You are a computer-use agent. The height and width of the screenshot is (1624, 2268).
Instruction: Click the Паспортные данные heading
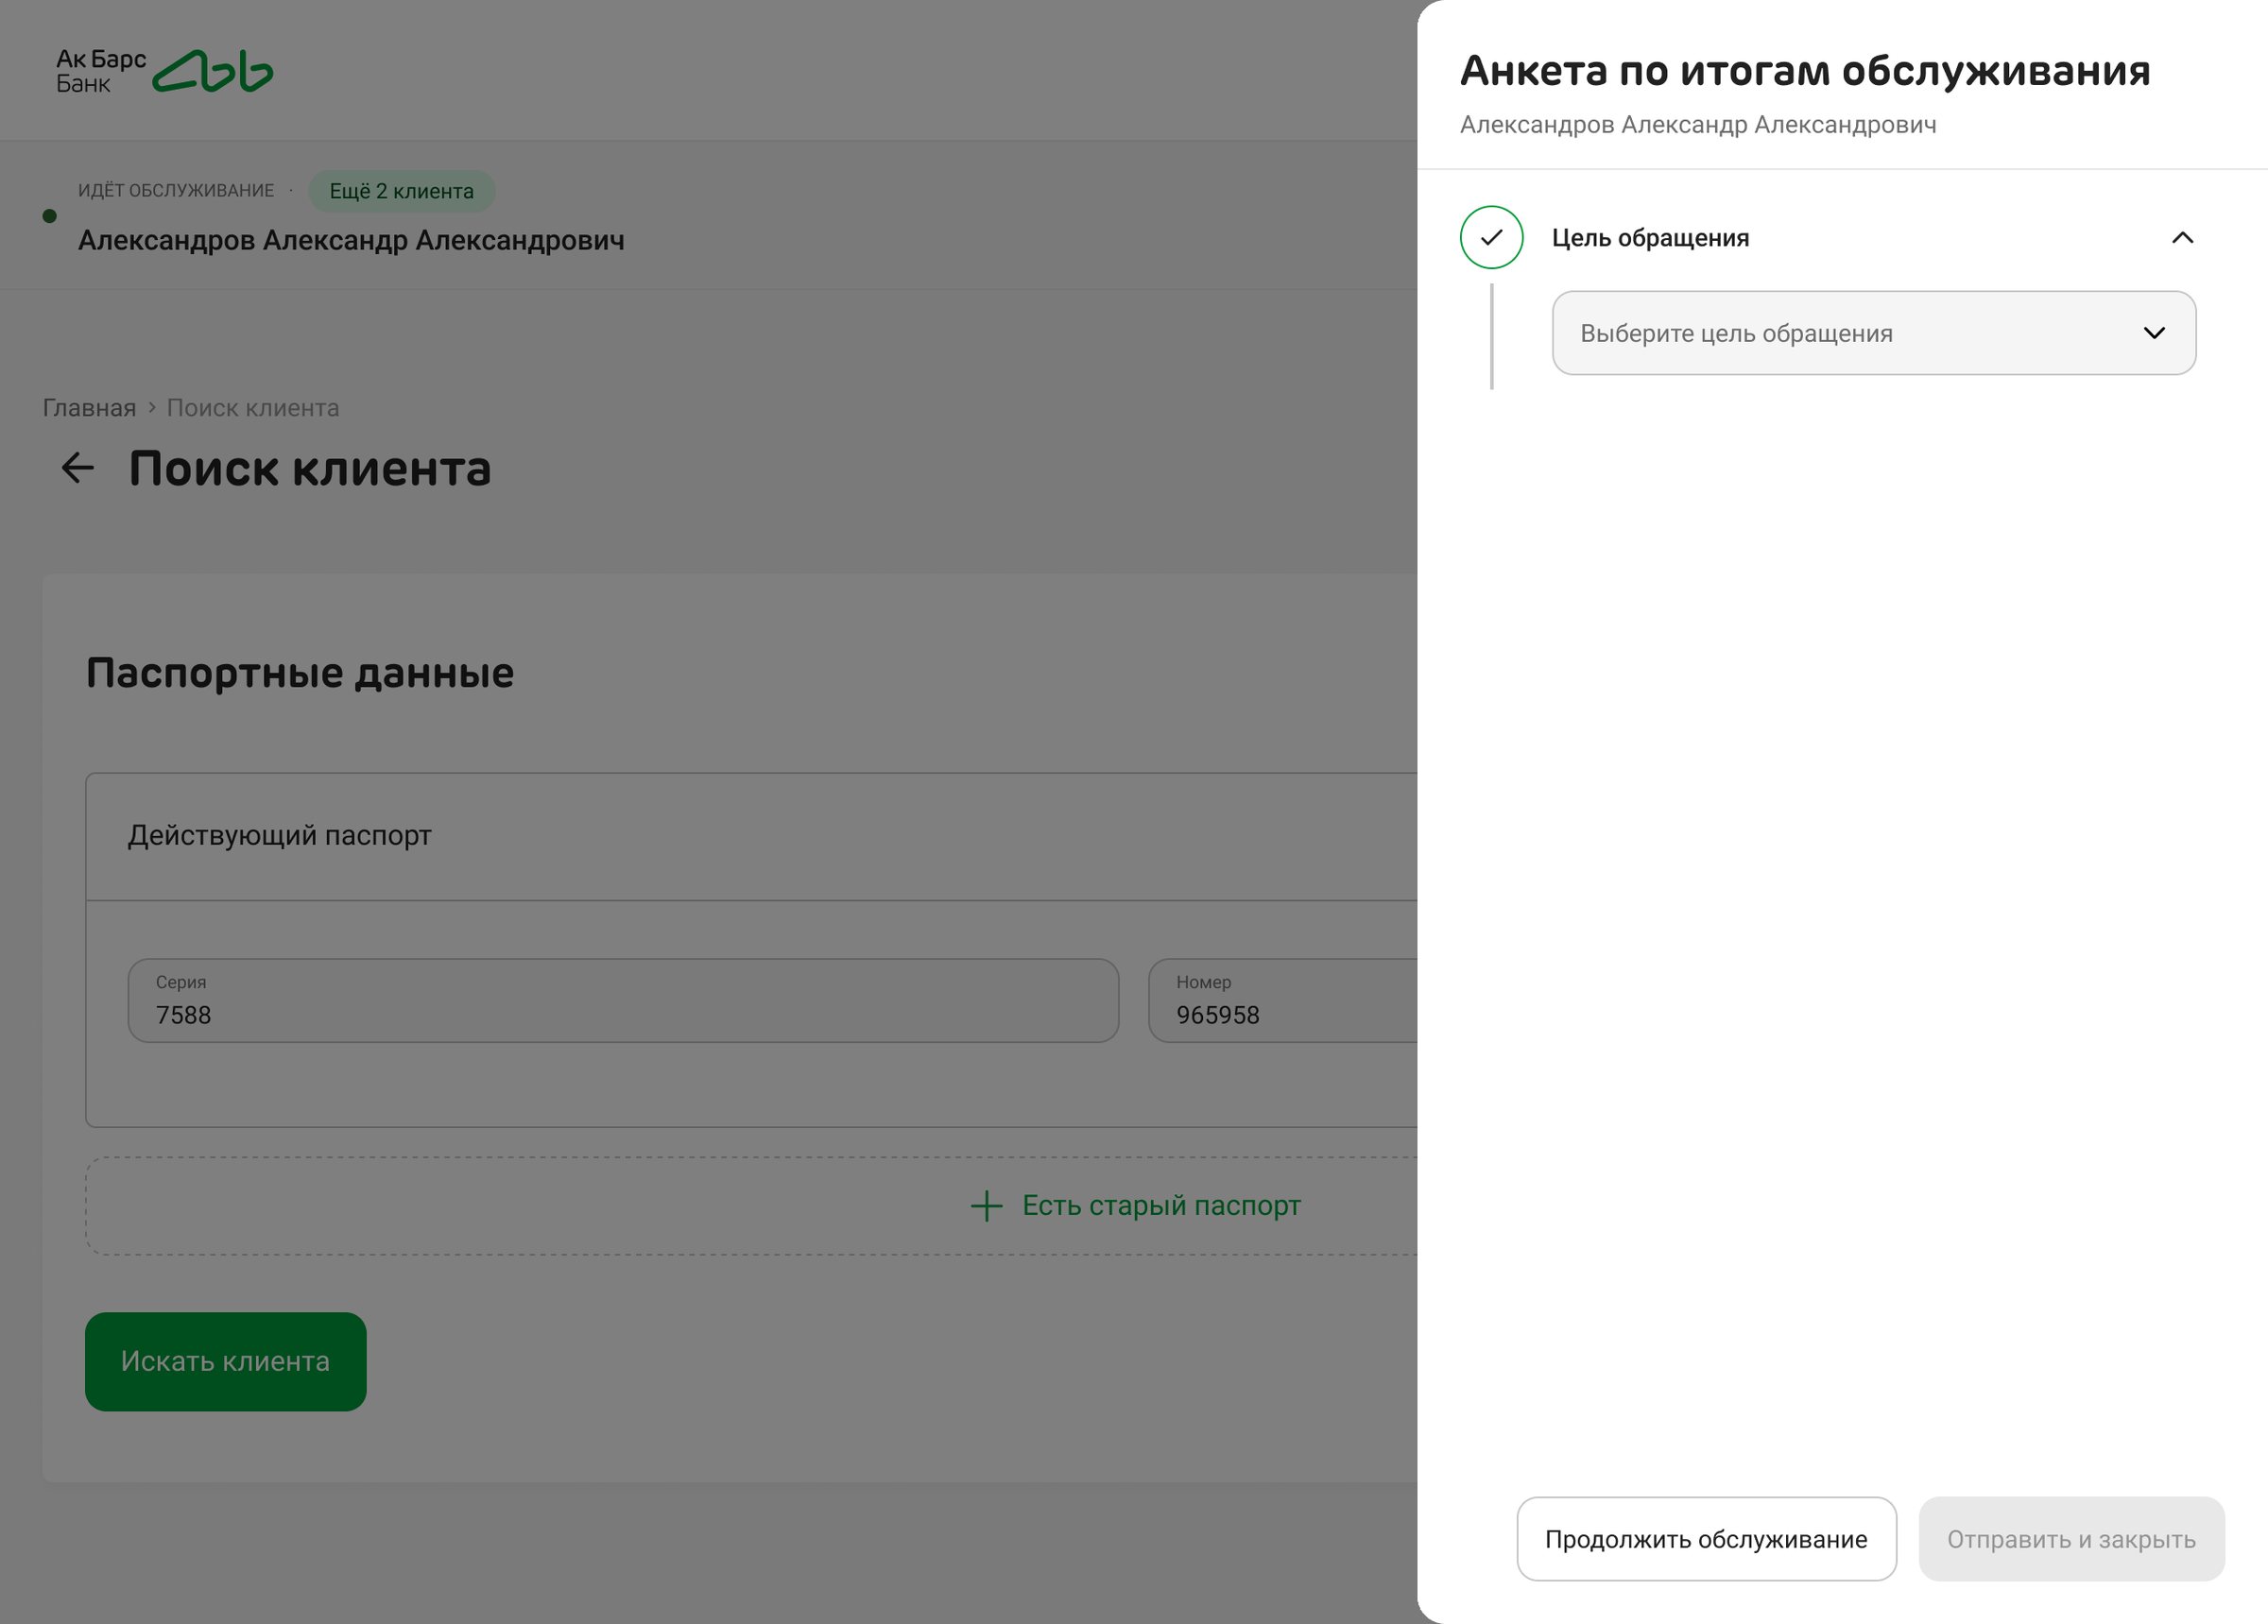point(300,673)
